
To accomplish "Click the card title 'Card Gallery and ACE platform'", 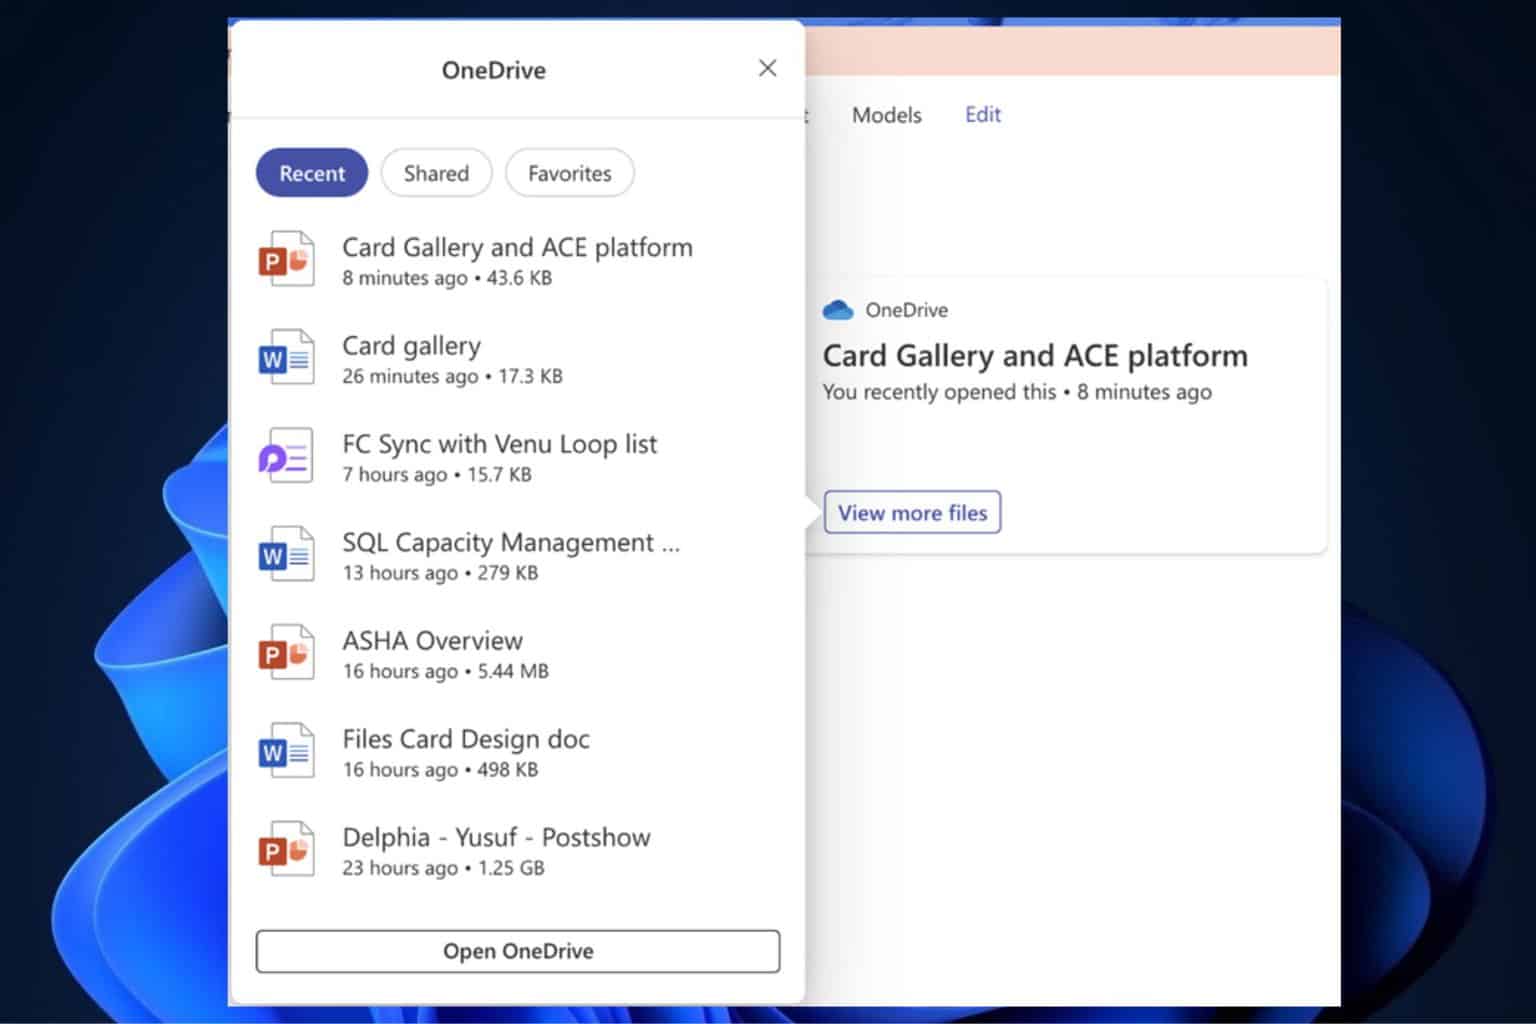I will (1035, 356).
